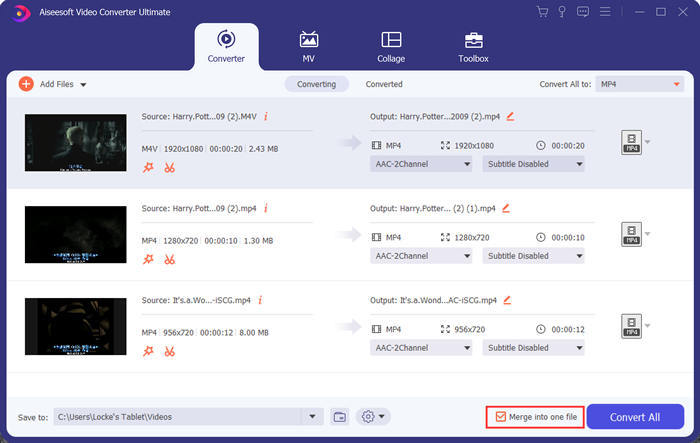Cut scissors icon for 1280x720 video

click(169, 259)
